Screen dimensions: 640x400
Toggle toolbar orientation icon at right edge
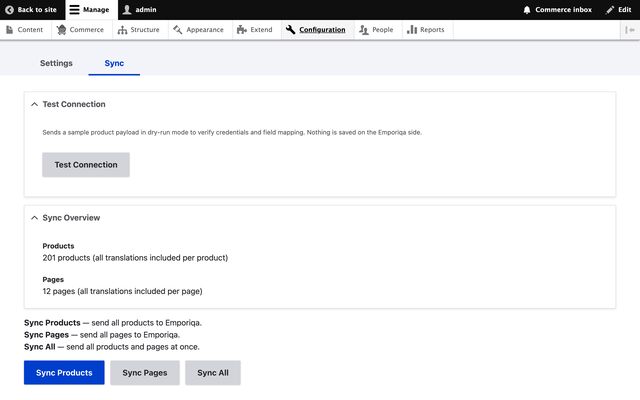(x=629, y=30)
